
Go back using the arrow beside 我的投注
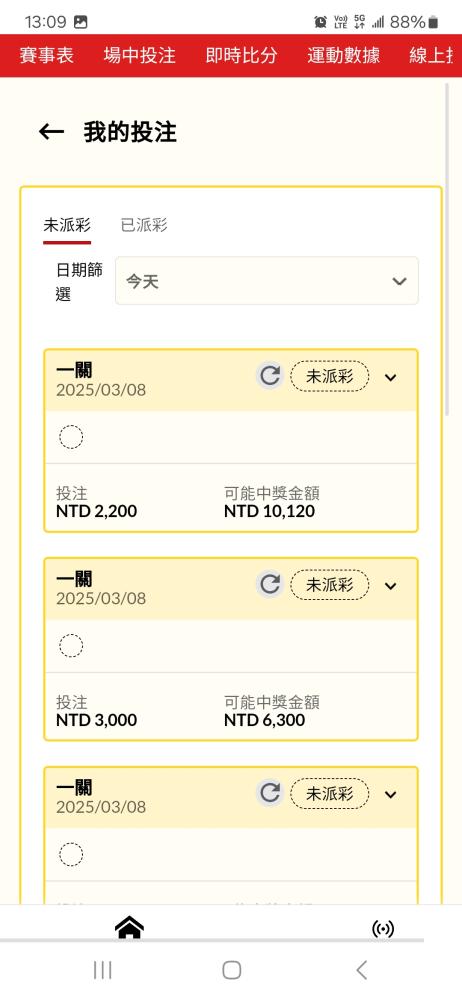click(51, 132)
